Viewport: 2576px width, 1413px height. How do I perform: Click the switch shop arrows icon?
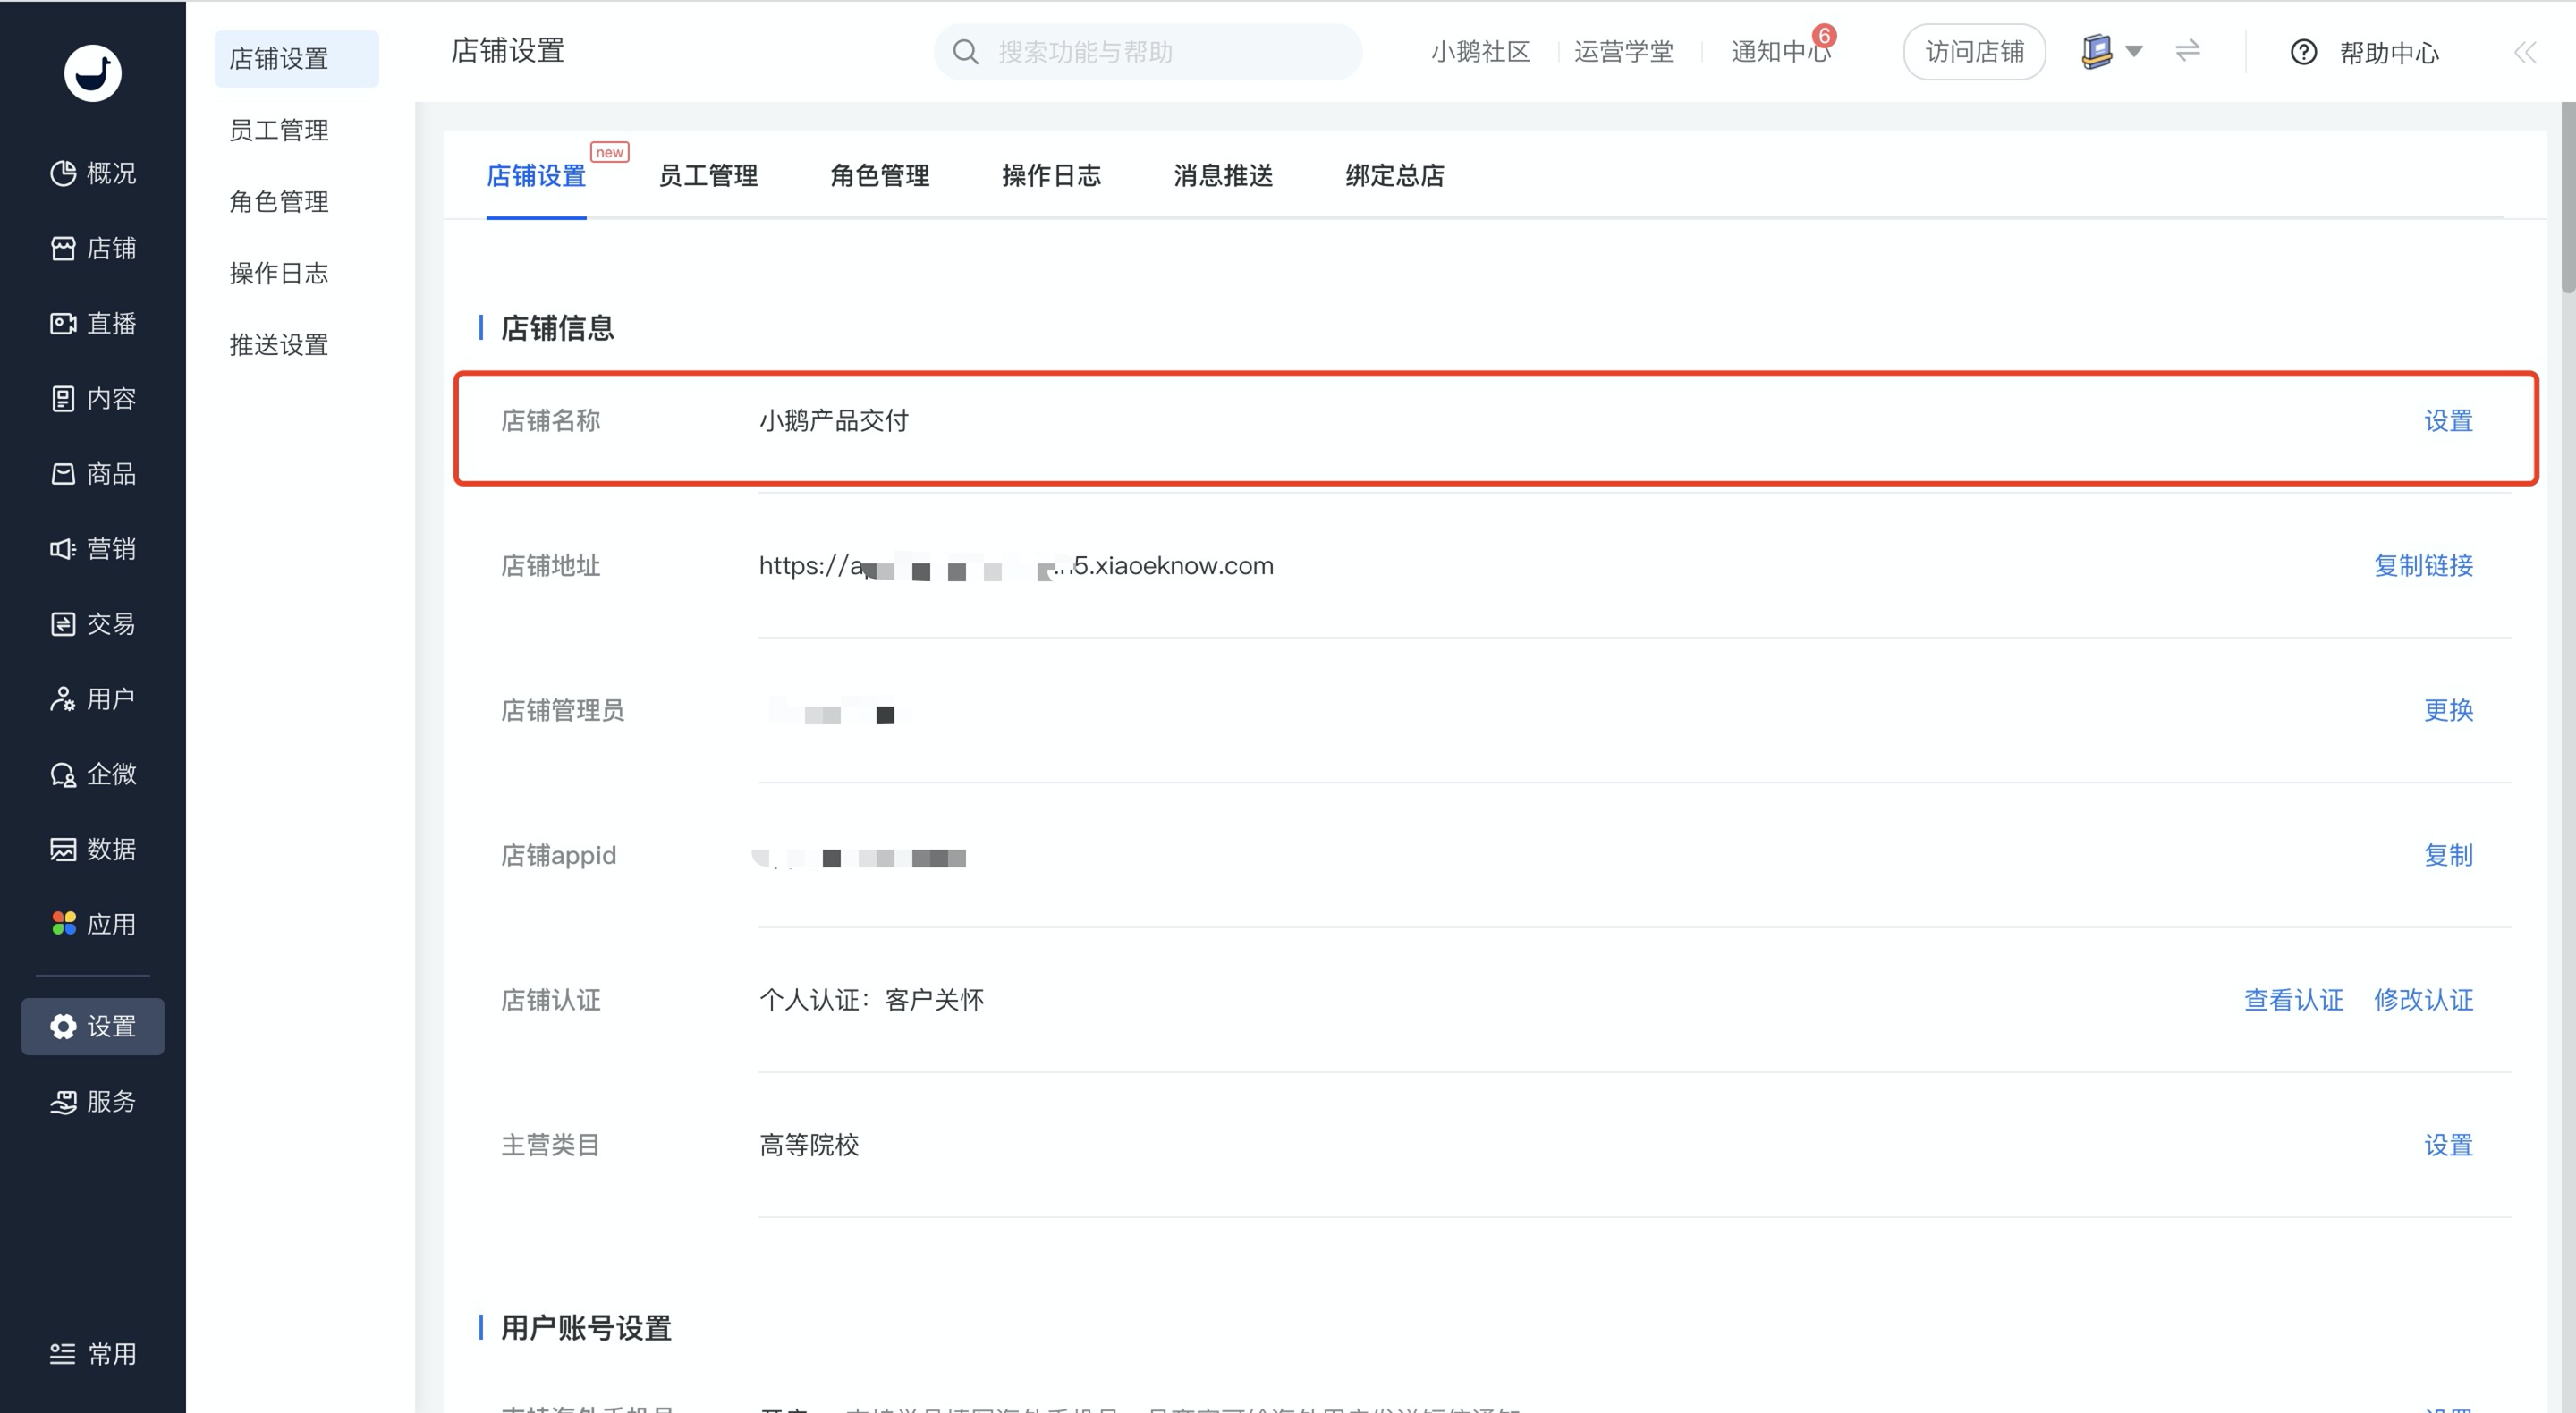tap(2187, 51)
